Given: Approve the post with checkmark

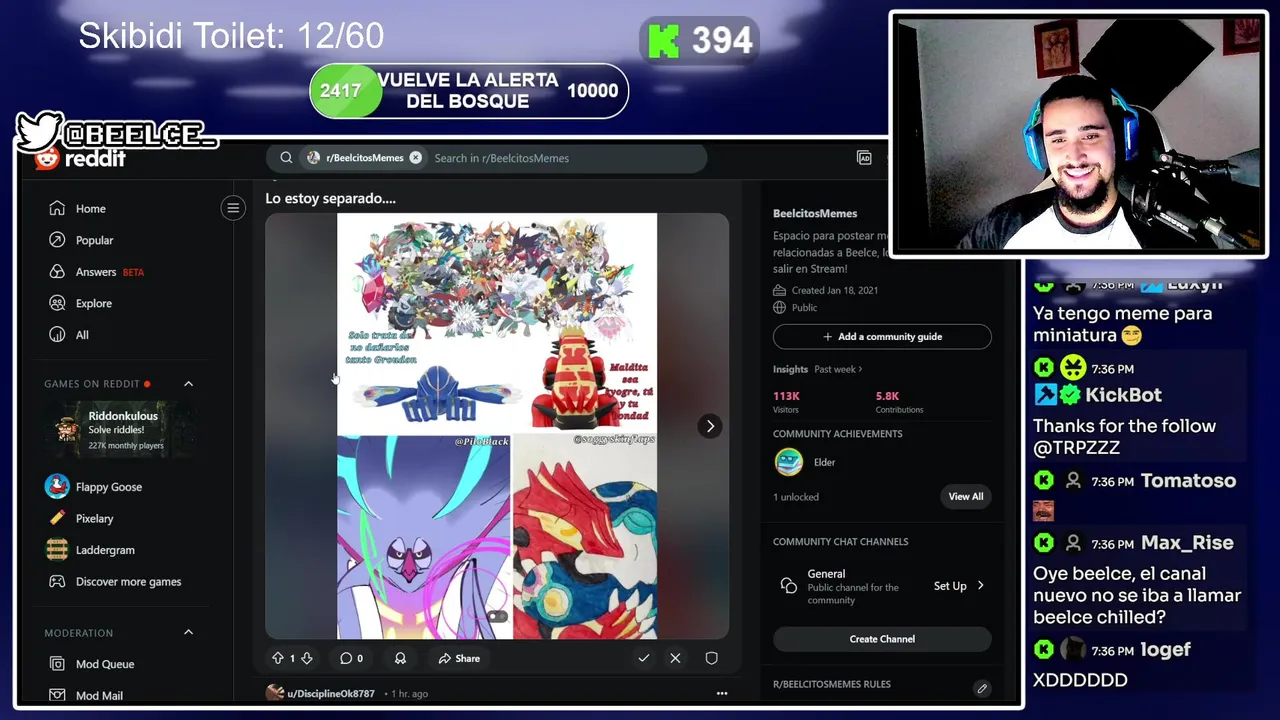Looking at the screenshot, I should coord(643,658).
